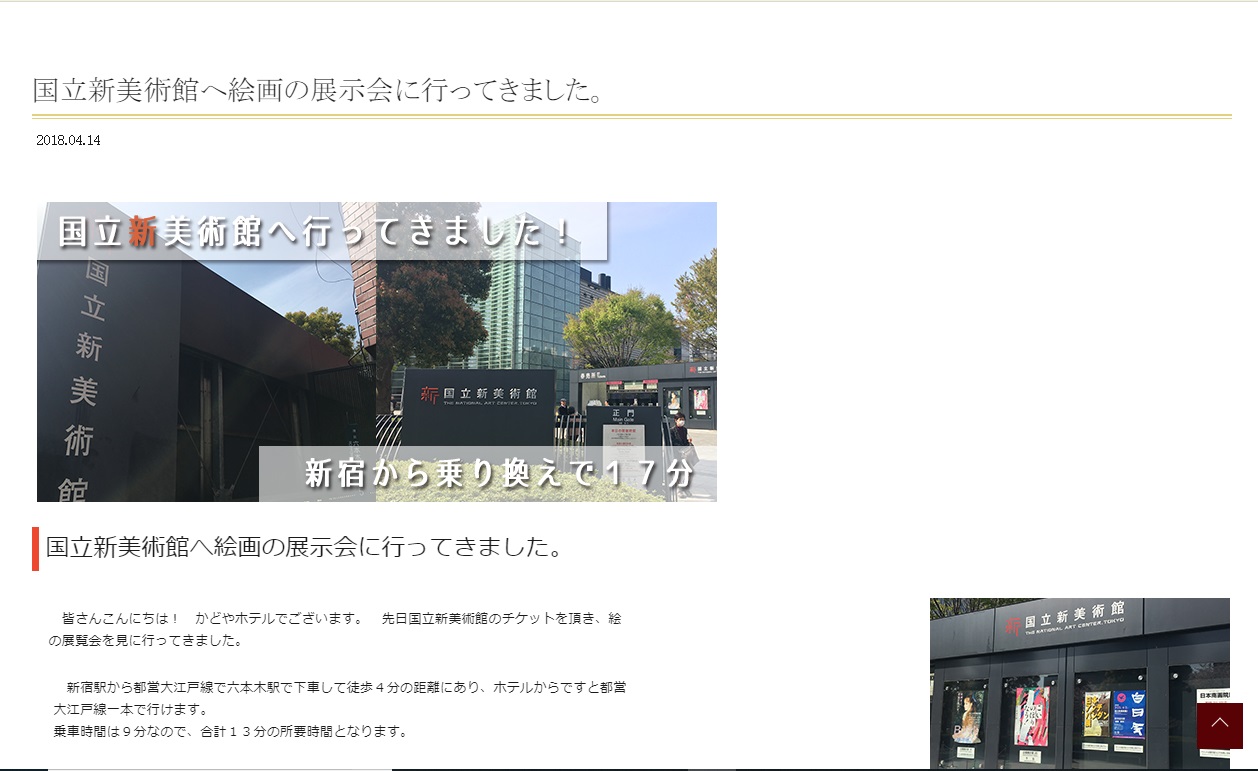Click the scroll-to-top arrow button
Screen dimensions: 1258x771
click(1219, 726)
